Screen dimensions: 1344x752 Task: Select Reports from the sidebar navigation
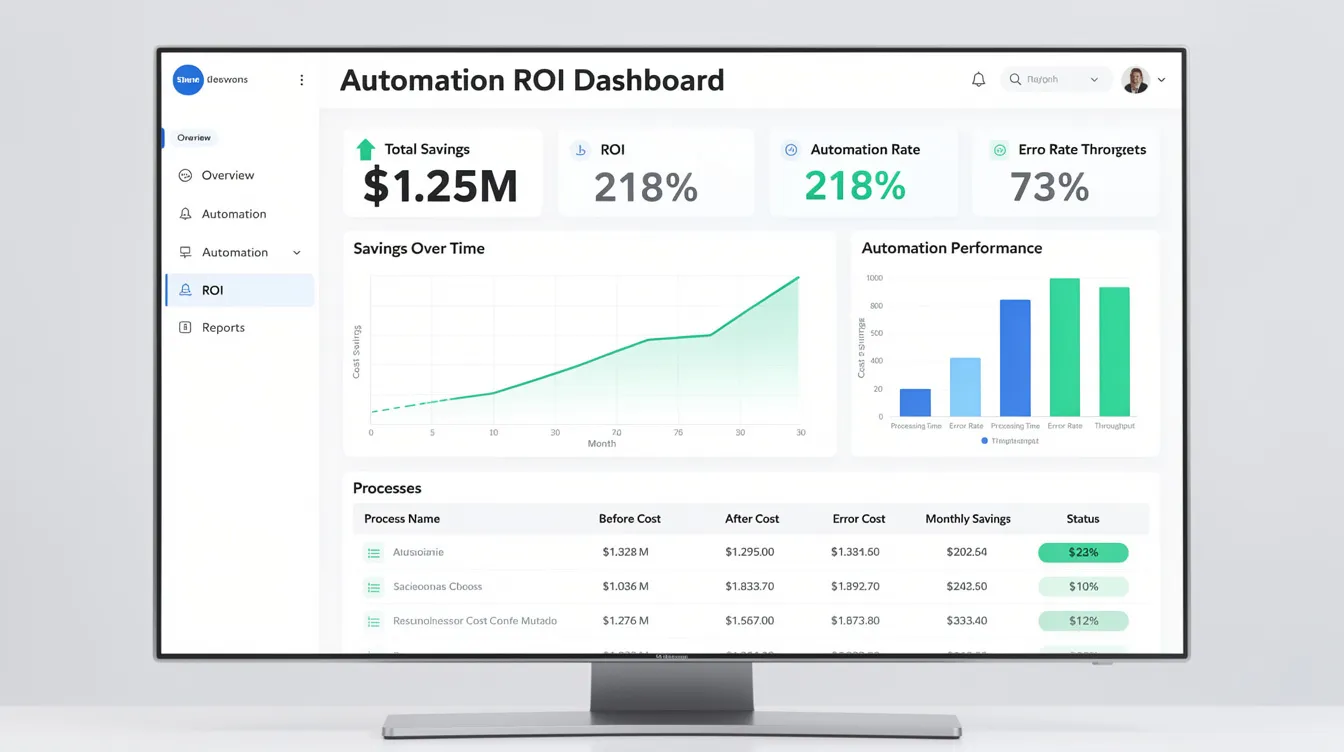(221, 327)
